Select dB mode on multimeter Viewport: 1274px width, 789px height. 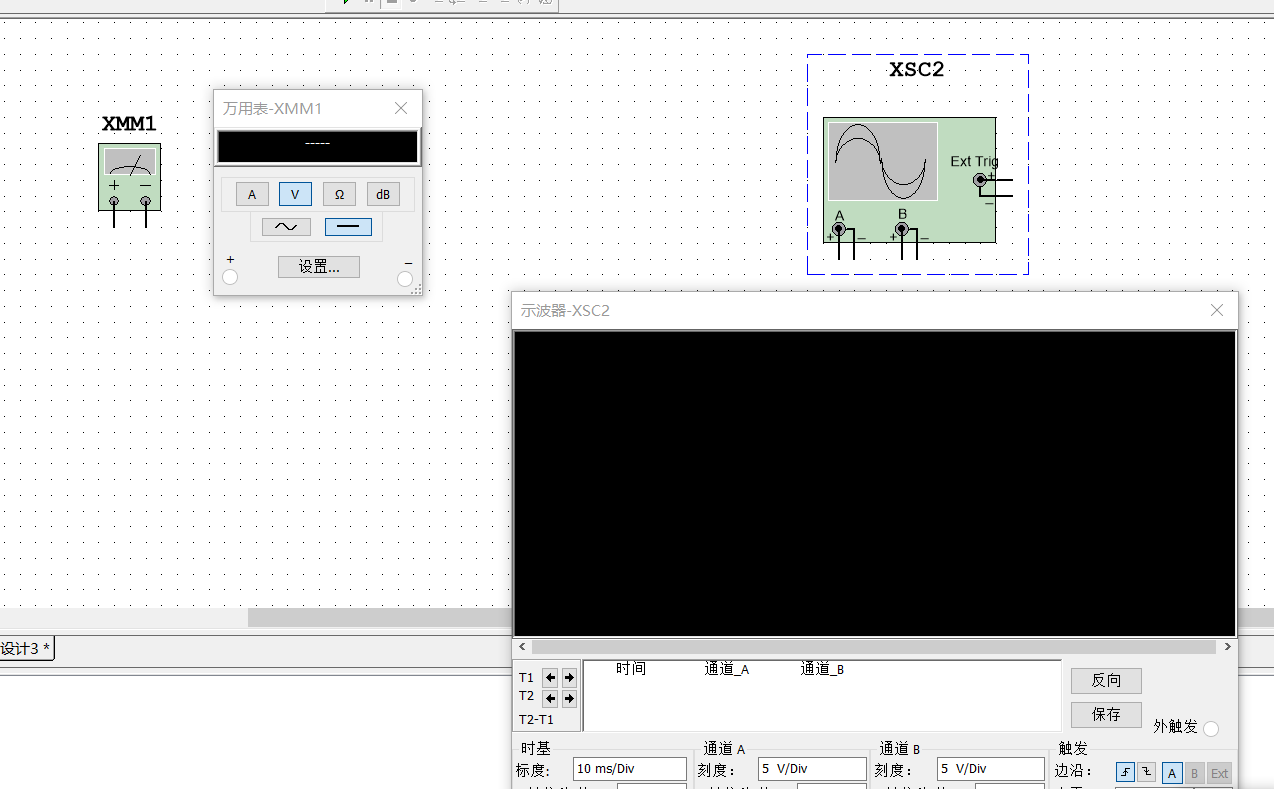point(383,194)
